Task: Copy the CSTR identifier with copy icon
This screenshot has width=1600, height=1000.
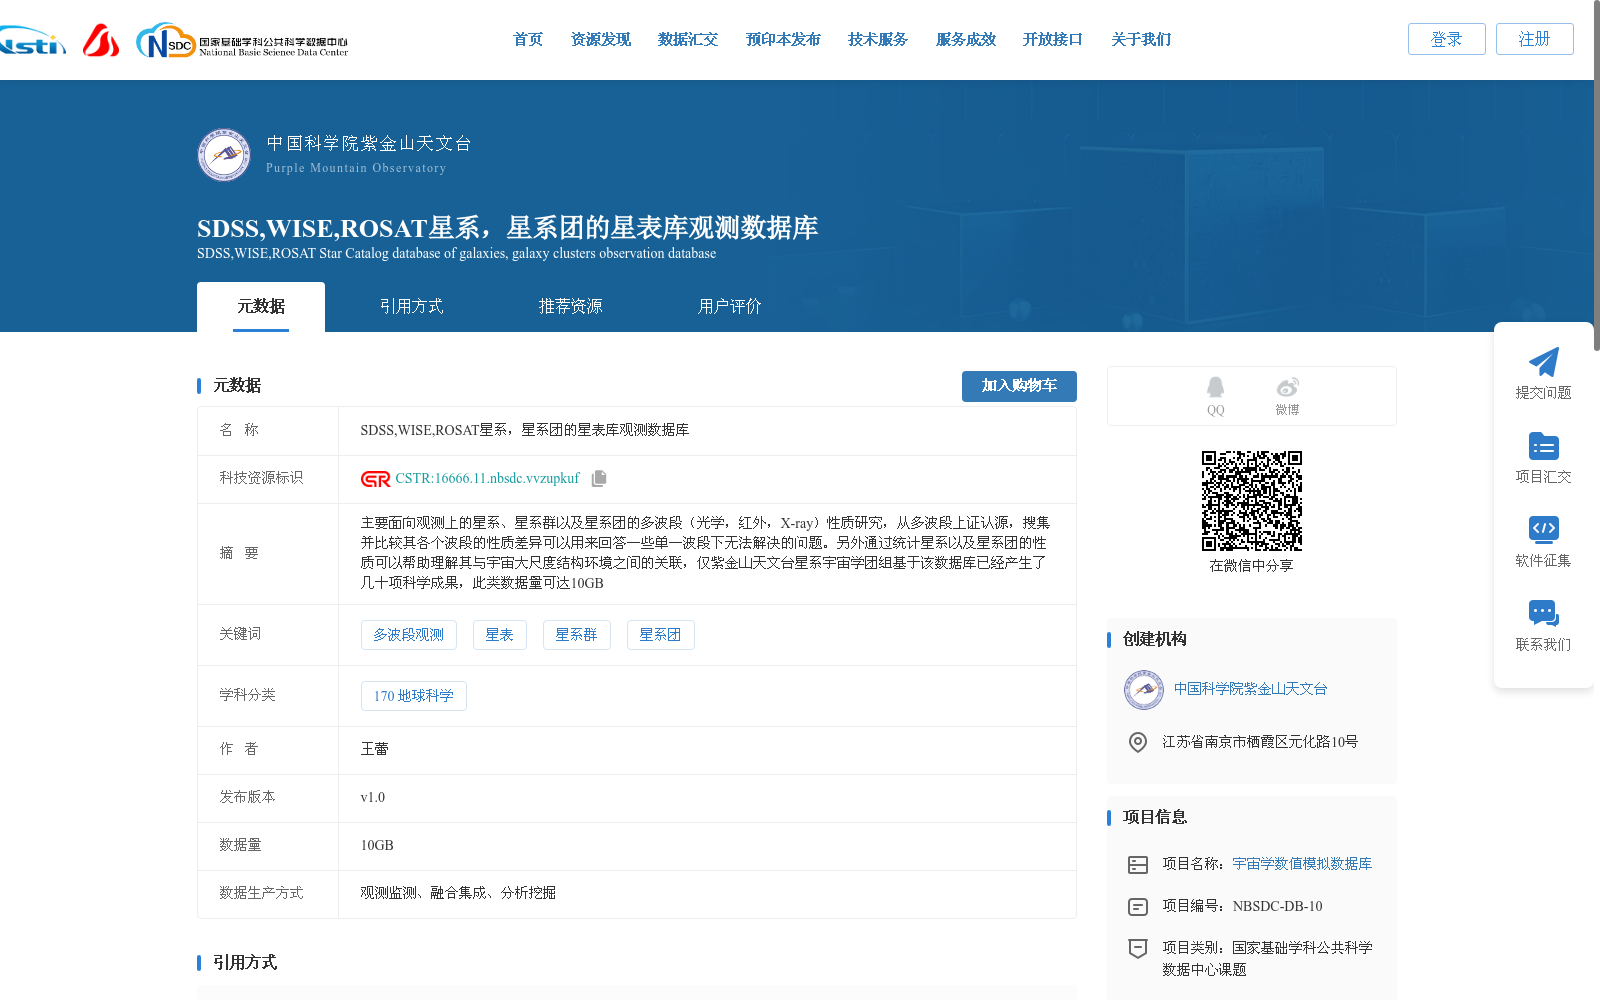Action: pos(599,478)
